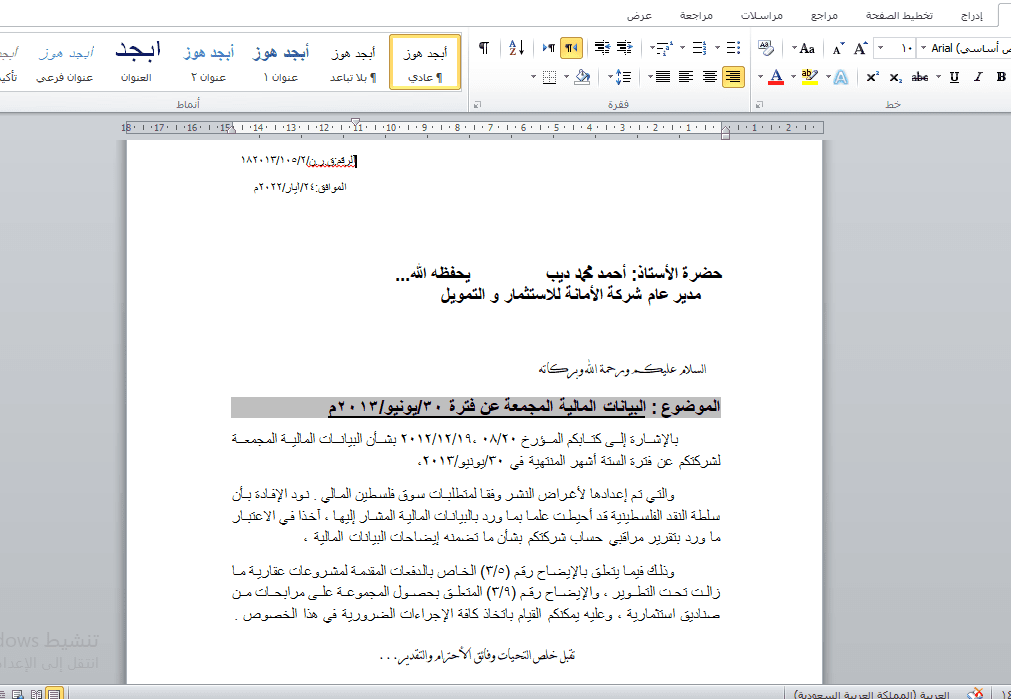
Task: Switch to the مراجعة tab
Action: 696,15
